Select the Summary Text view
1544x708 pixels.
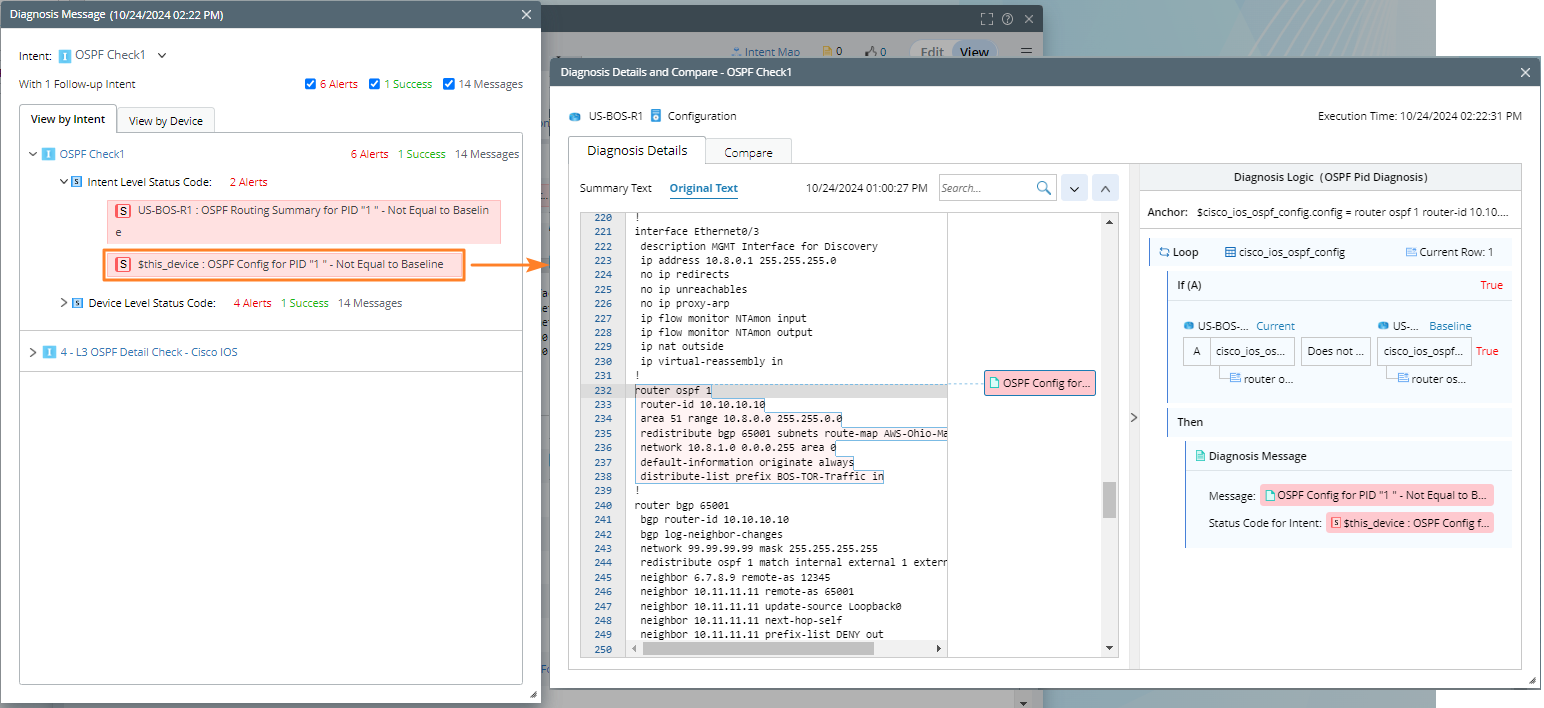[615, 188]
